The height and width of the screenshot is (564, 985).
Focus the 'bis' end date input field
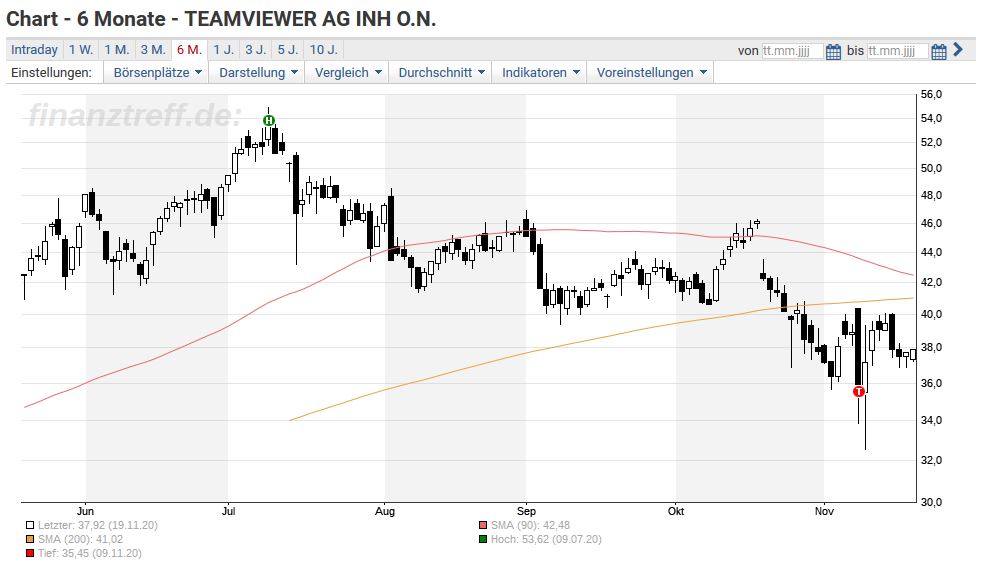[x=898, y=51]
